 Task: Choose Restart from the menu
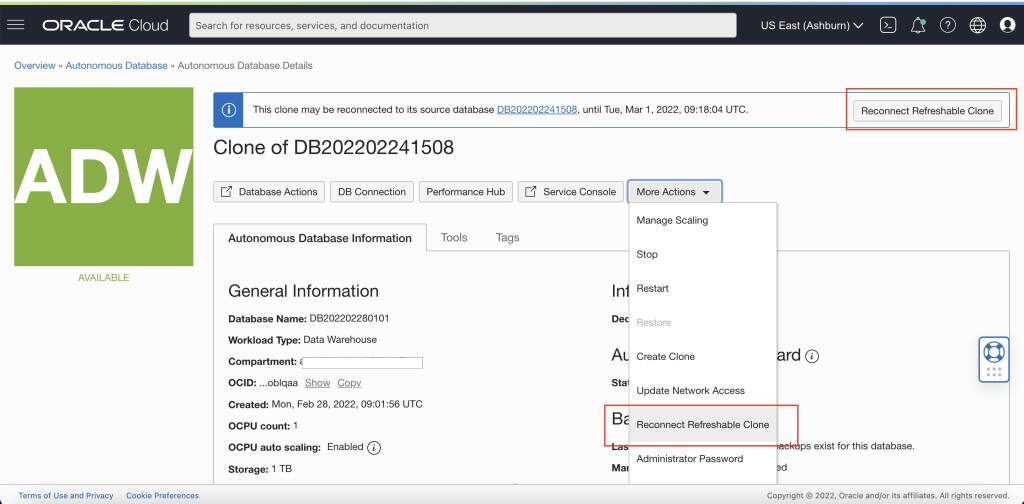pyautogui.click(x=703, y=289)
